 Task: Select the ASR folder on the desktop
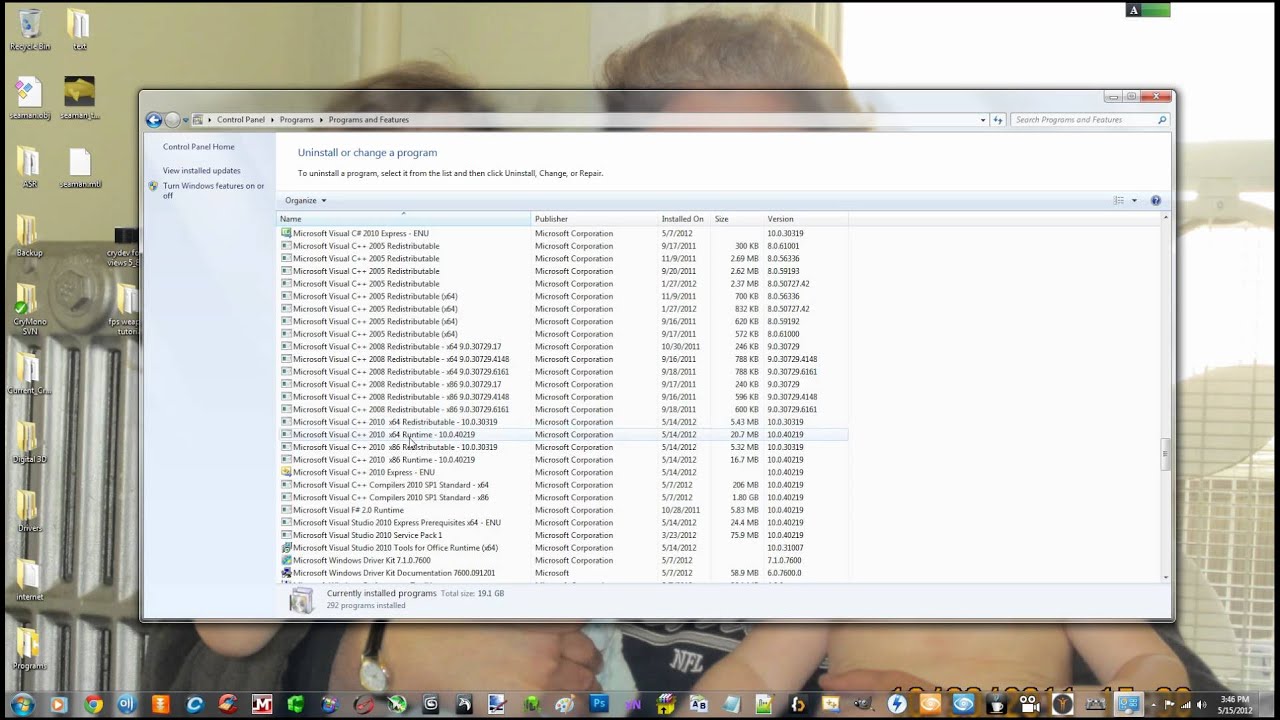click(30, 167)
